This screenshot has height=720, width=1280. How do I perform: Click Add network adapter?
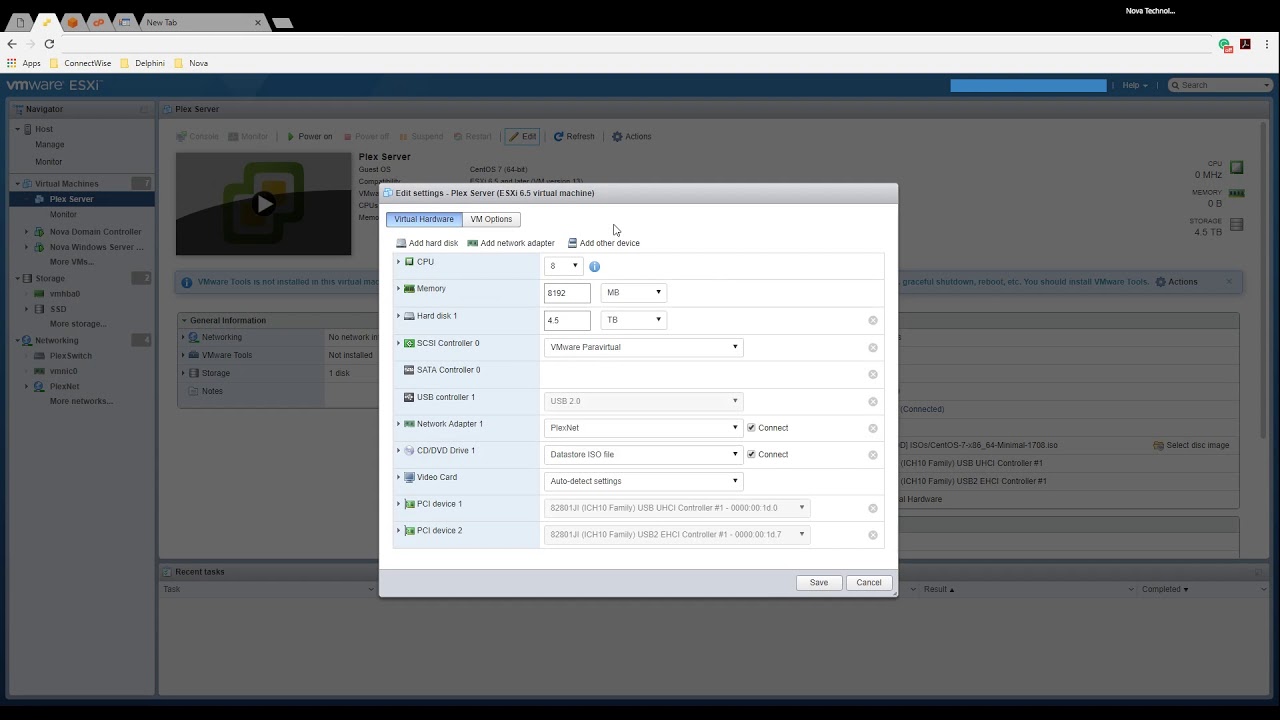click(x=511, y=243)
